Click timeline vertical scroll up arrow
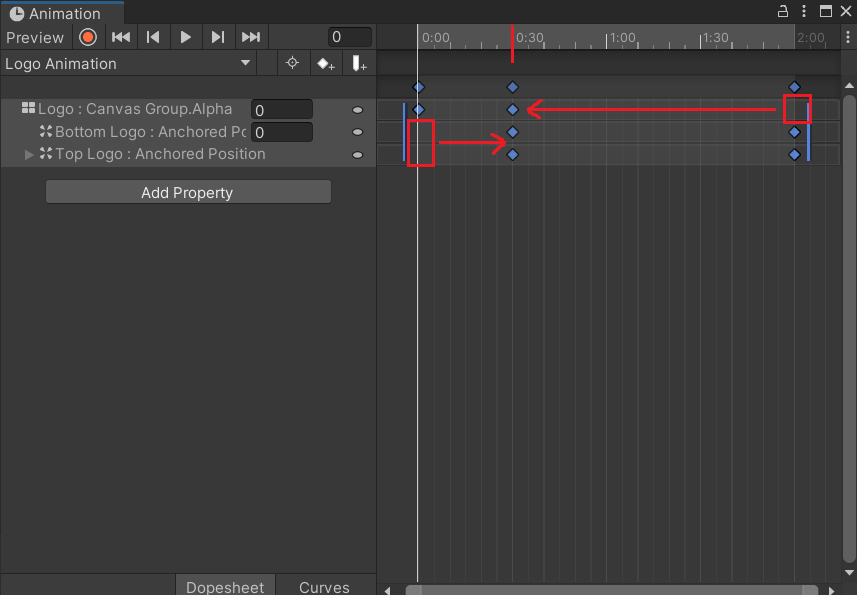 [849, 85]
